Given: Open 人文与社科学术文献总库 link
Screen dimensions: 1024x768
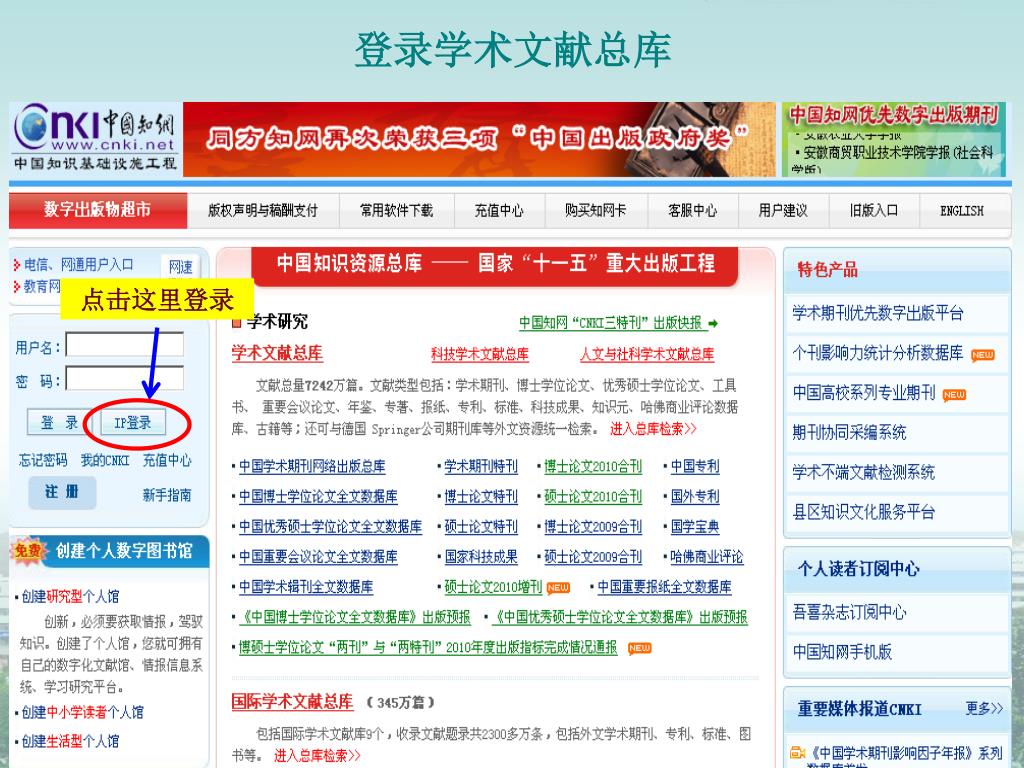Looking at the screenshot, I should pyautogui.click(x=647, y=355).
